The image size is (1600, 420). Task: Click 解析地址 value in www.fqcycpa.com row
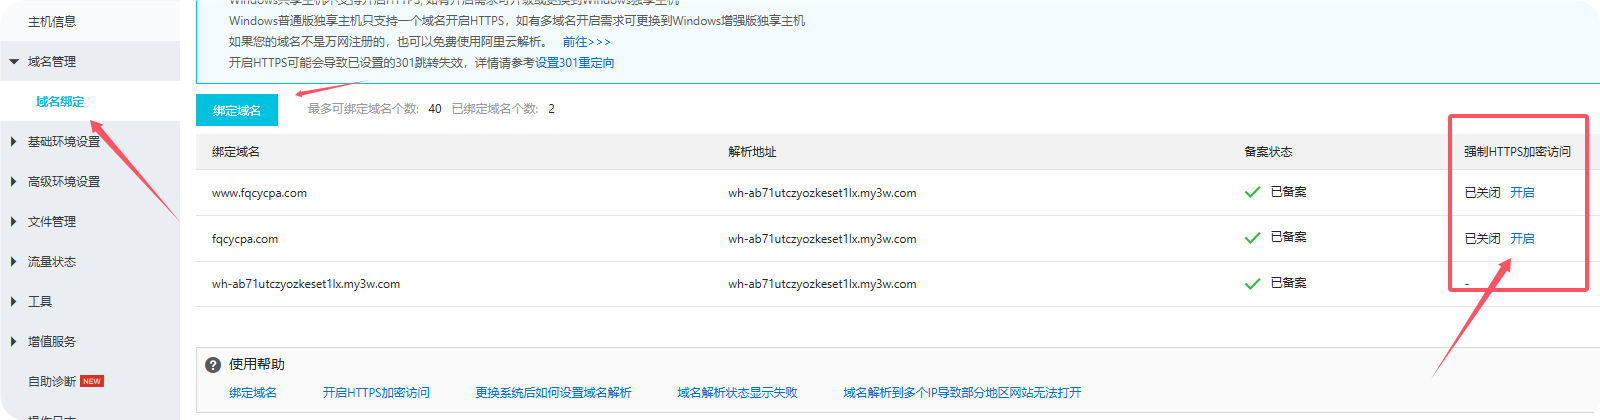pos(822,193)
